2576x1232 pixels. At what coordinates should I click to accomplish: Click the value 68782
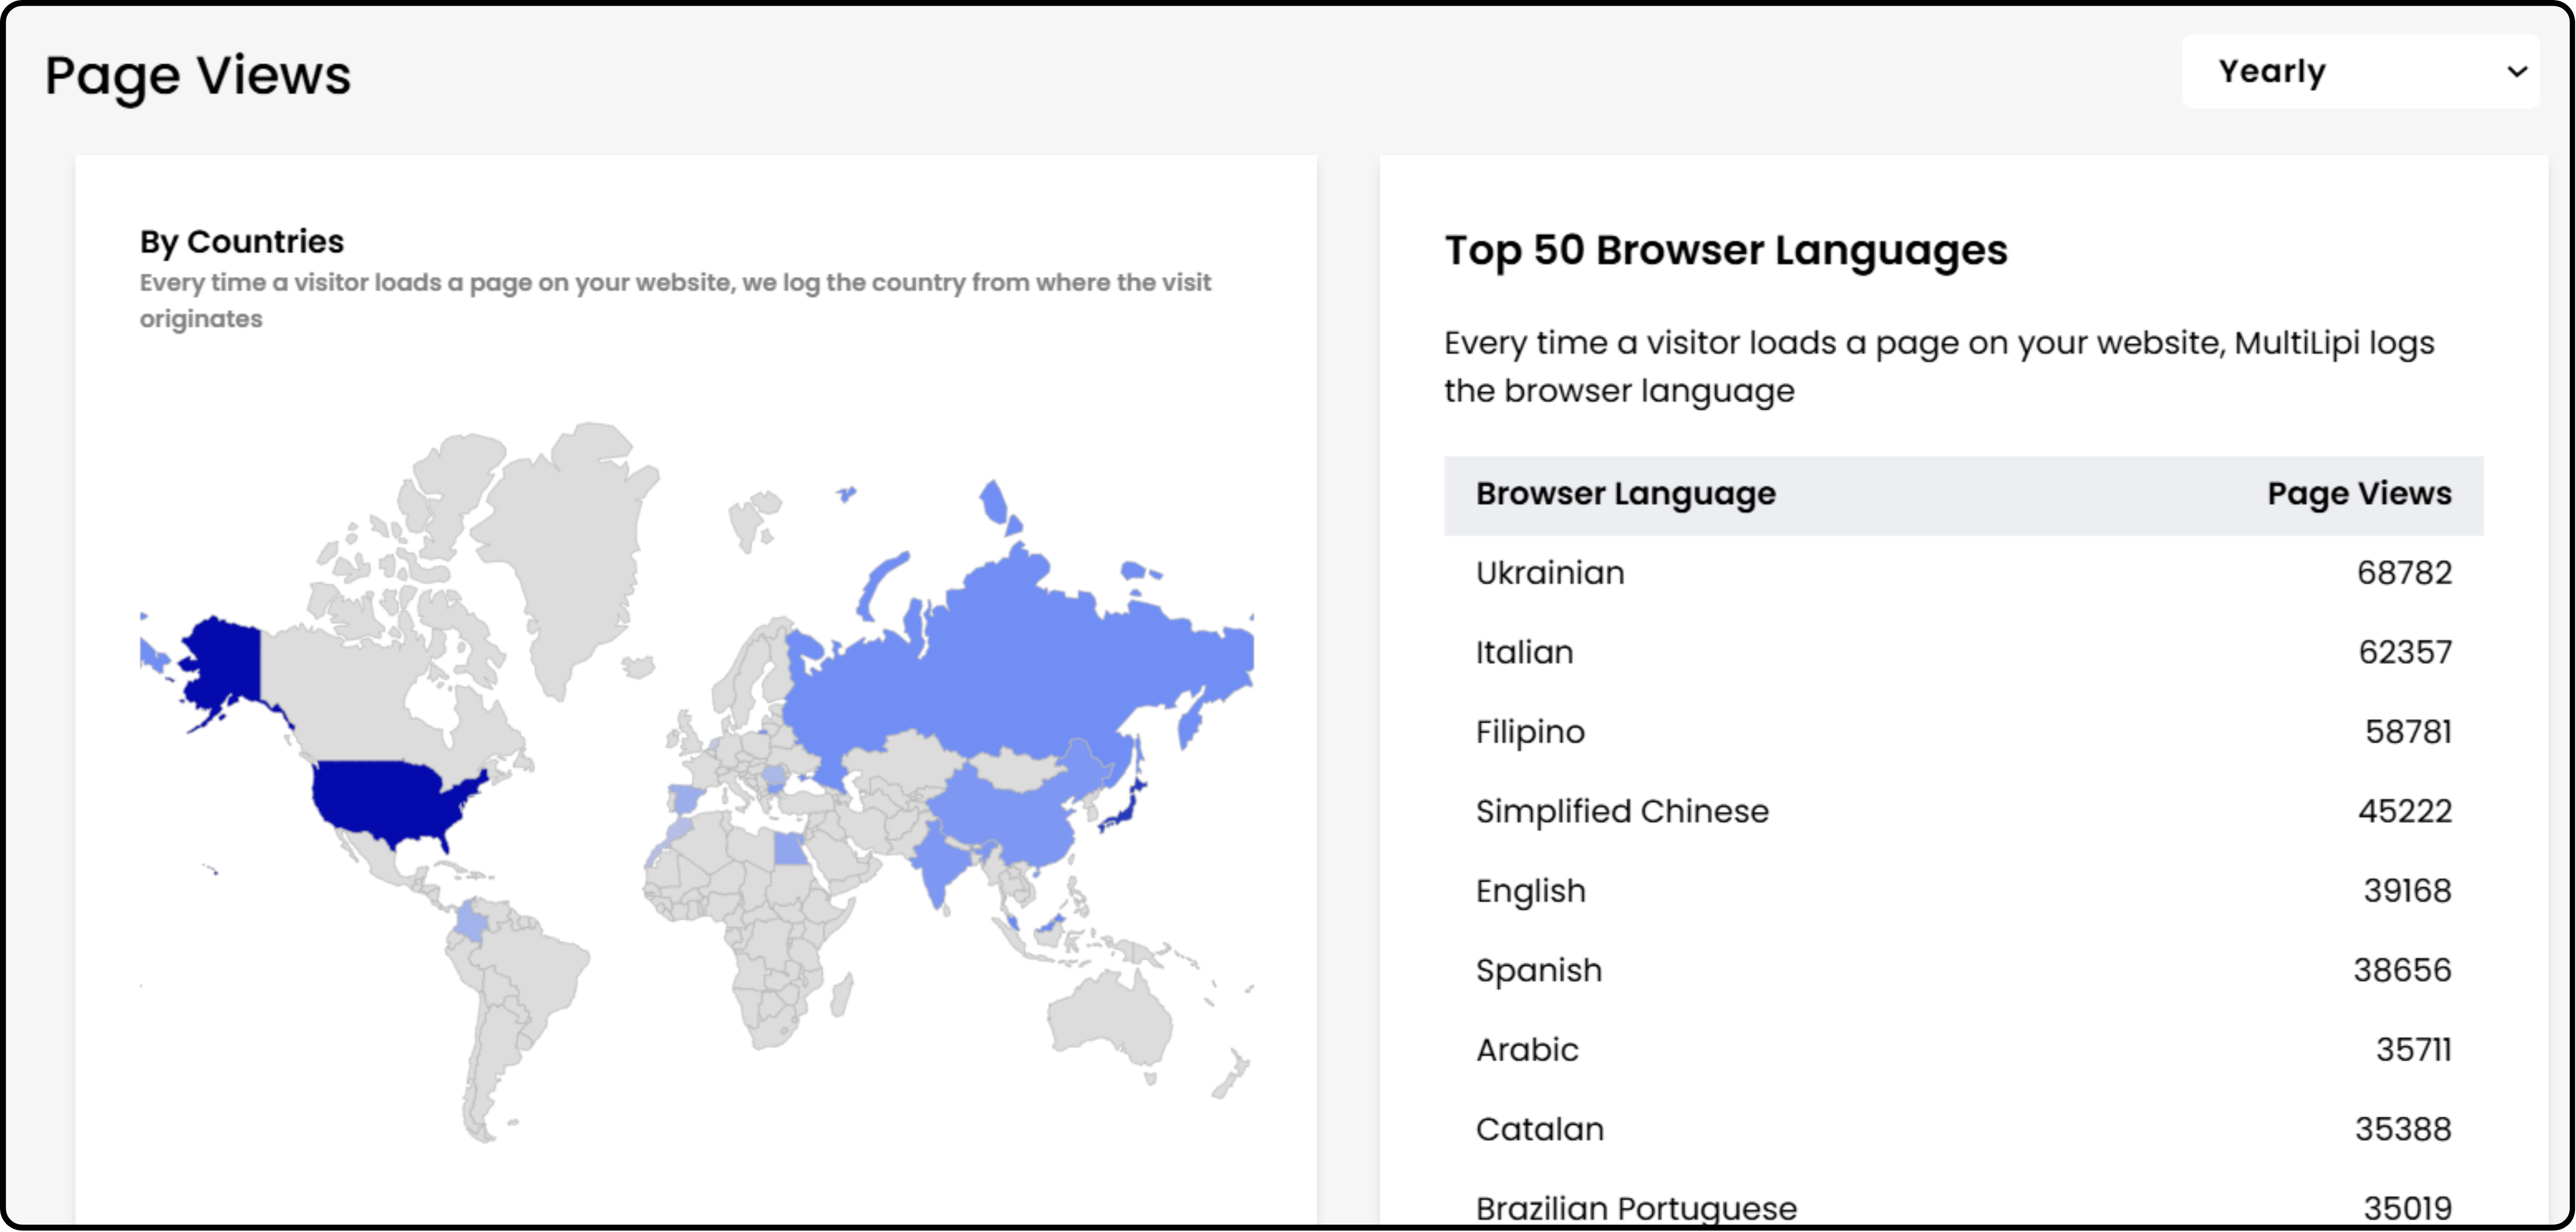2404,573
